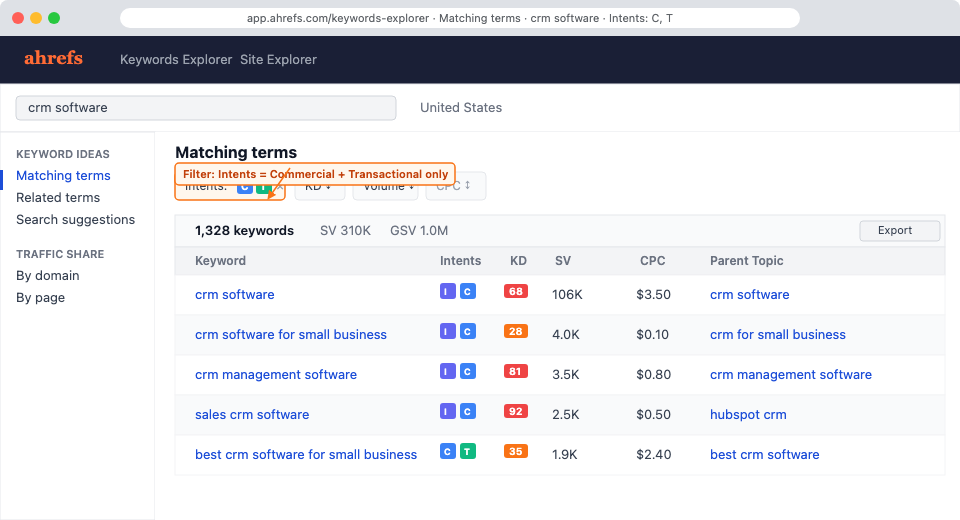Open parent topic crm software link
960x520 pixels.
click(x=749, y=295)
